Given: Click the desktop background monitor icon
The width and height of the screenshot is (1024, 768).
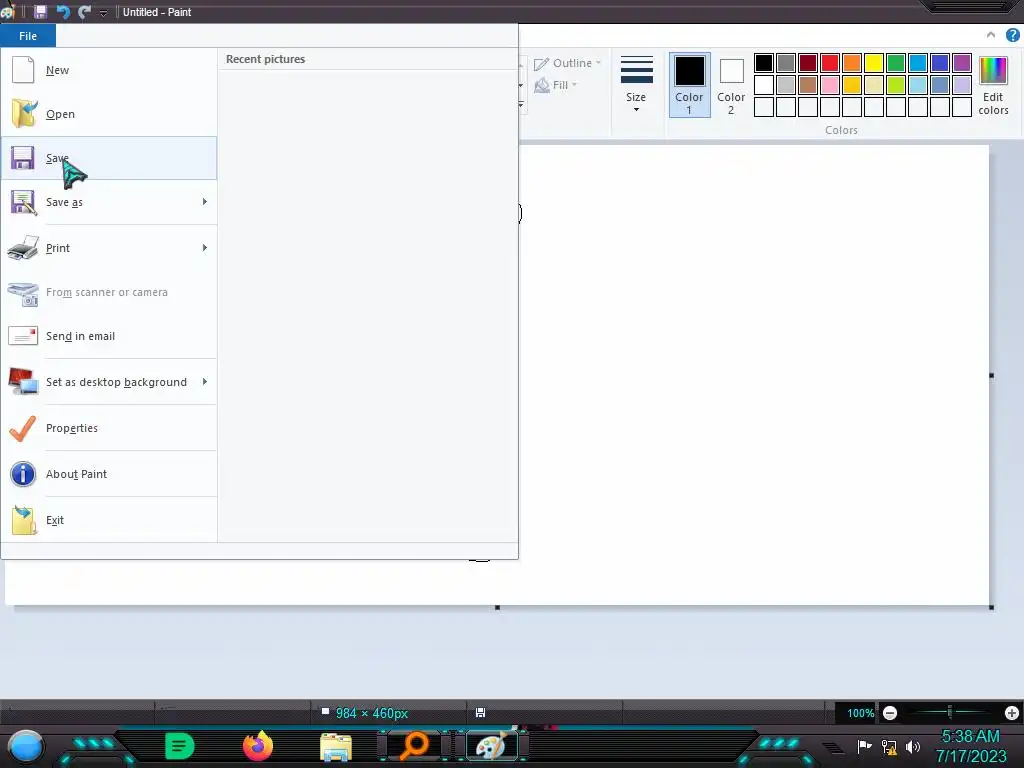Looking at the screenshot, I should (23, 381).
